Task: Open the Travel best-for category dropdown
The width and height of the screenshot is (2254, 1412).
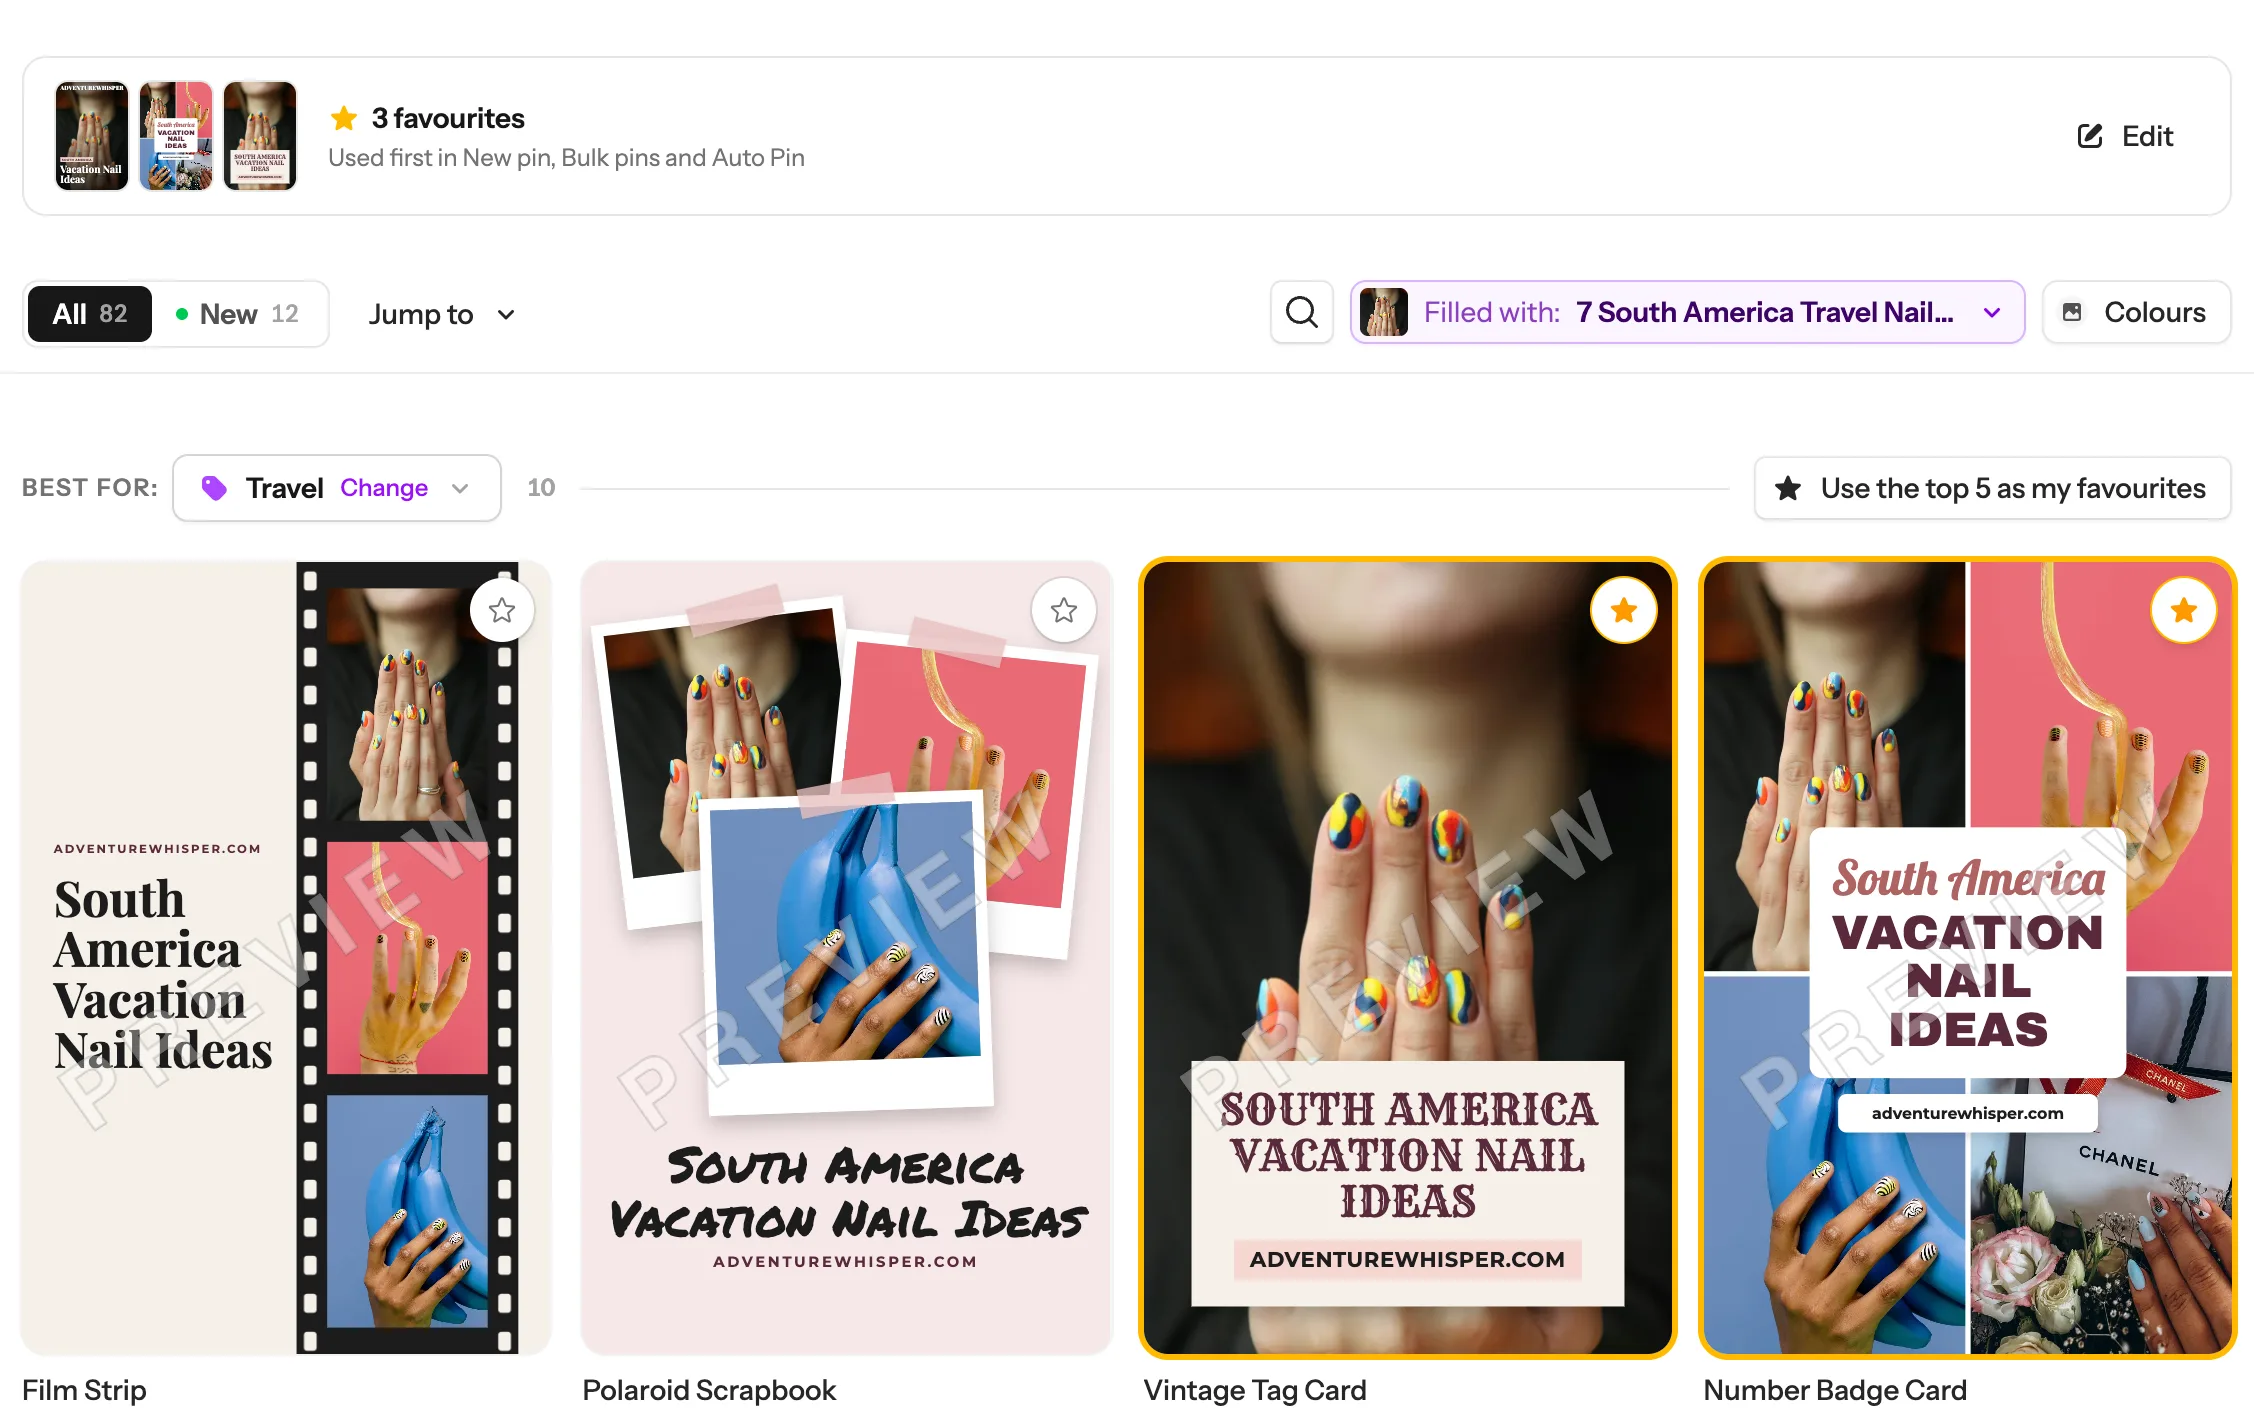Action: (x=337, y=488)
